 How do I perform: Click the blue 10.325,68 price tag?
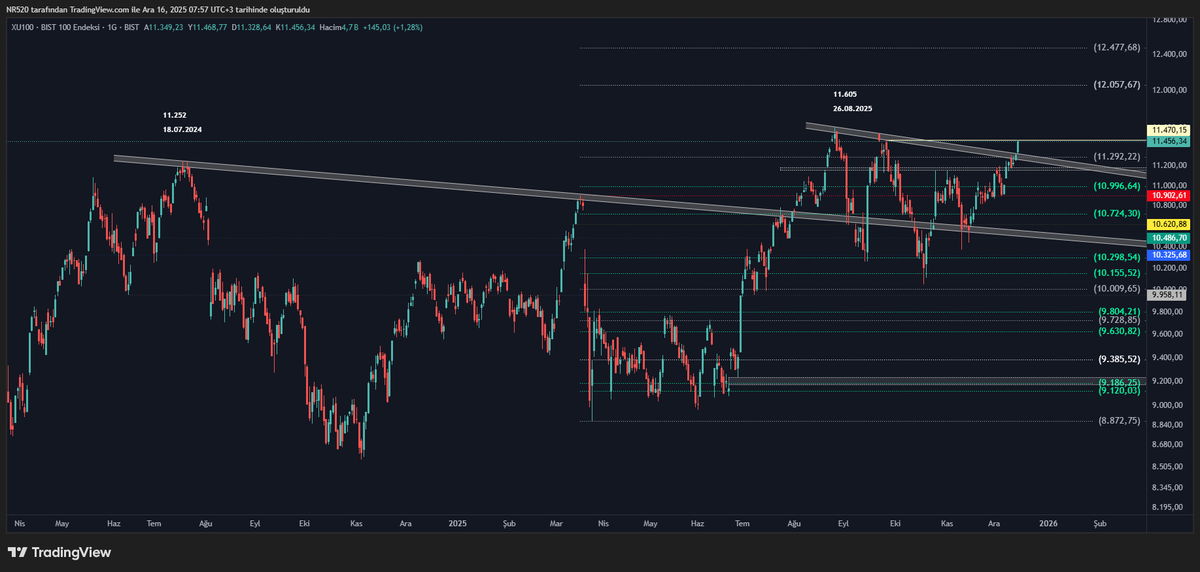click(1168, 255)
